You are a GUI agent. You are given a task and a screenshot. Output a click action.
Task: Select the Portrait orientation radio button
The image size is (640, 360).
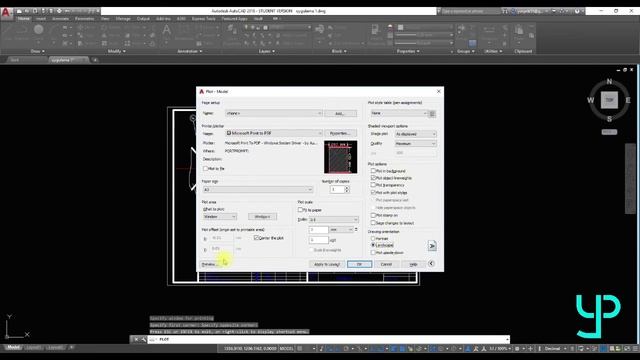(x=373, y=238)
